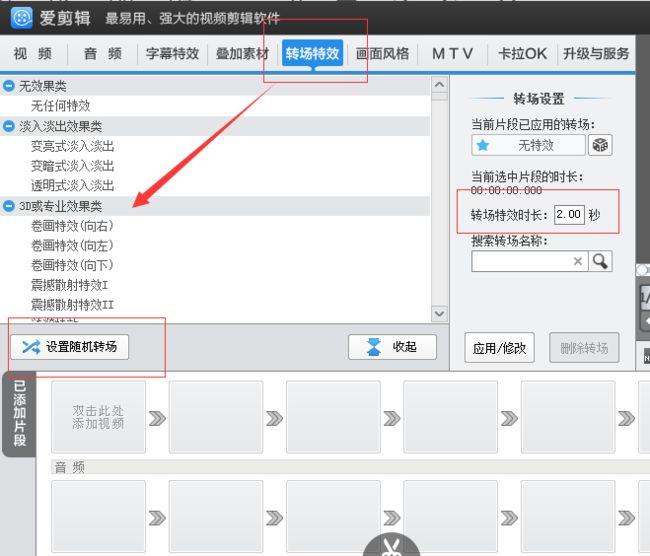Switch to the 叠加素材 tab
The image size is (650, 556).
(x=242, y=53)
